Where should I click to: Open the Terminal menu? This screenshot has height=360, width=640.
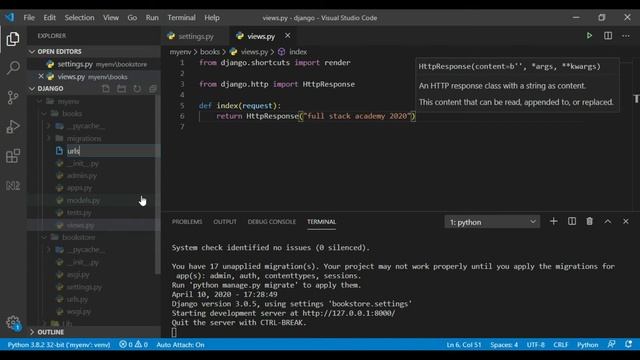(181, 18)
